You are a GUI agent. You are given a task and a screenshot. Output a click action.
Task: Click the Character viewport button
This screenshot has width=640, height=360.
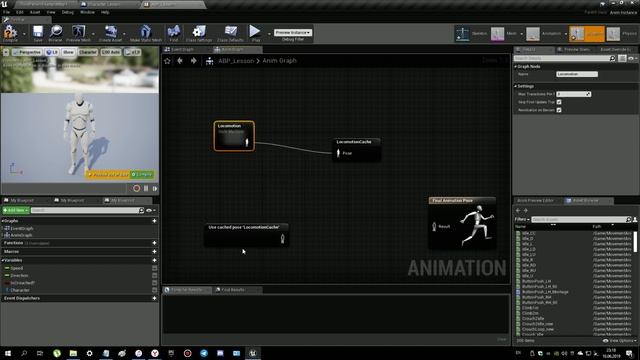(x=88, y=52)
